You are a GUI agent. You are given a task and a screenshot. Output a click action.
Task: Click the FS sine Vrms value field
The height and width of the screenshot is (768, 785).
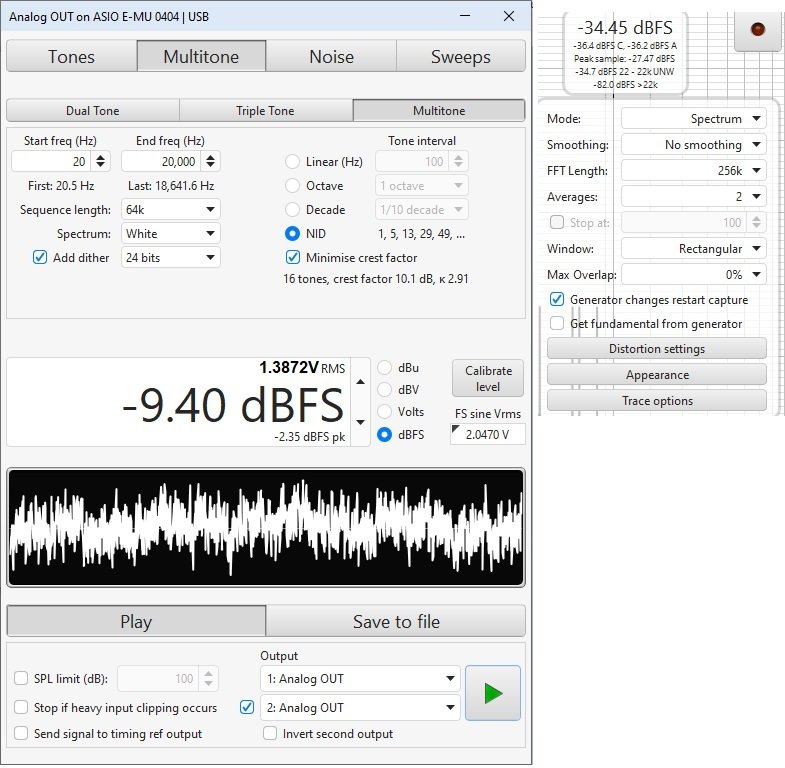(x=488, y=434)
